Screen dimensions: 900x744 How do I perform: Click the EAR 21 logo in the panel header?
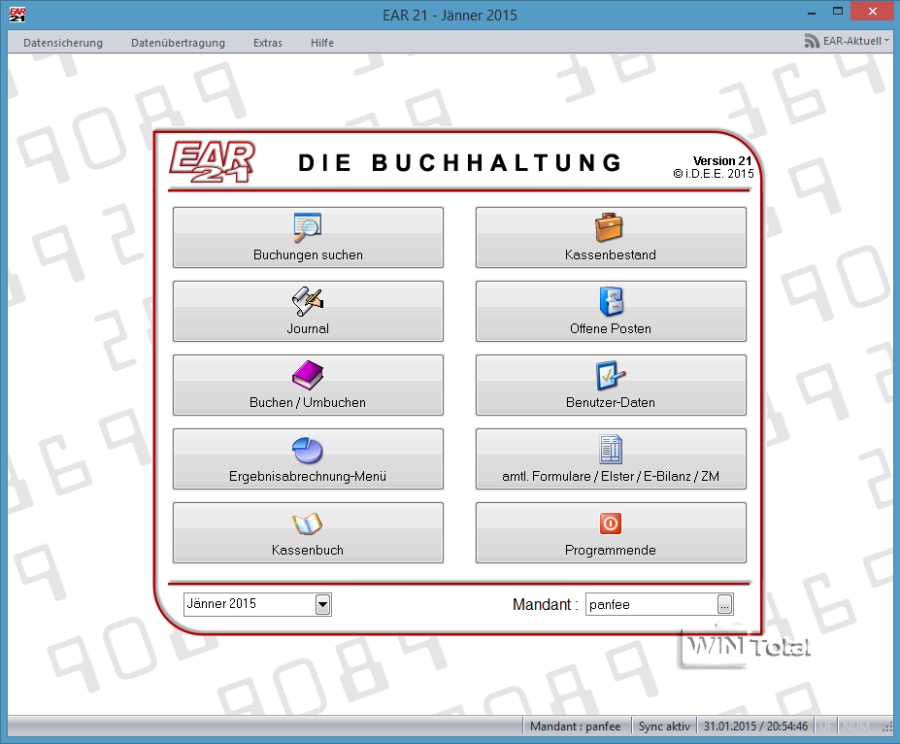tap(212, 161)
